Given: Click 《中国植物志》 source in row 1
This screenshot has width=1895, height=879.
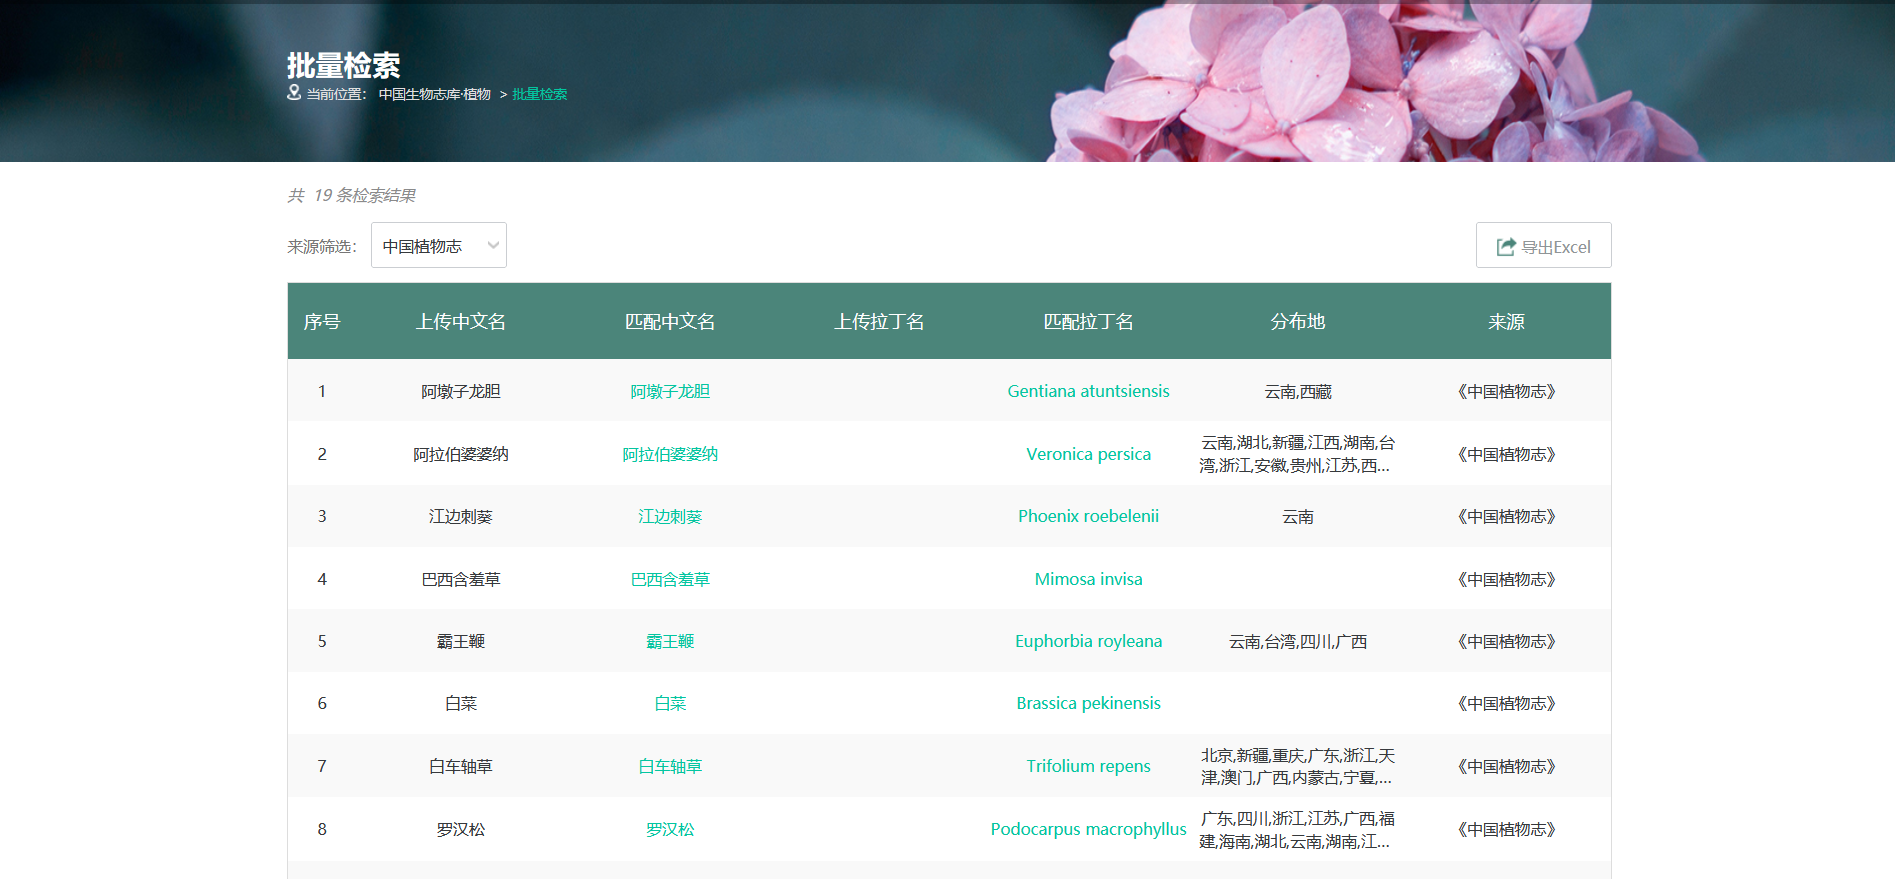Looking at the screenshot, I should pos(1506,392).
